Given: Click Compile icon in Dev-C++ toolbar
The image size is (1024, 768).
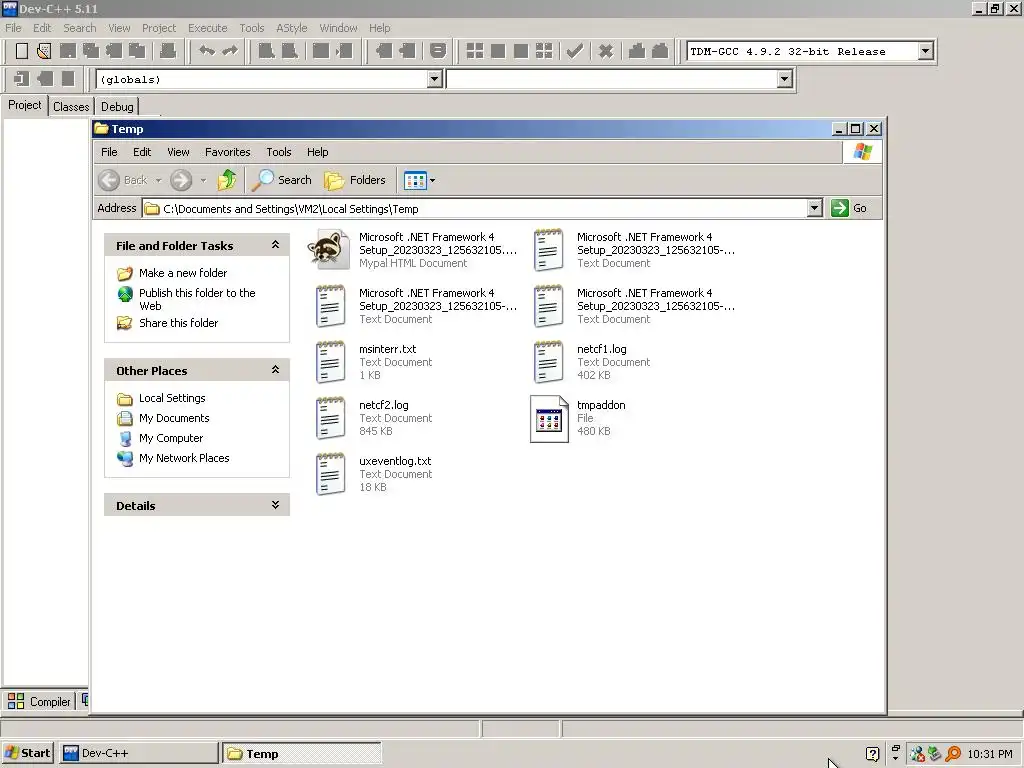Looking at the screenshot, I should coord(475,51).
